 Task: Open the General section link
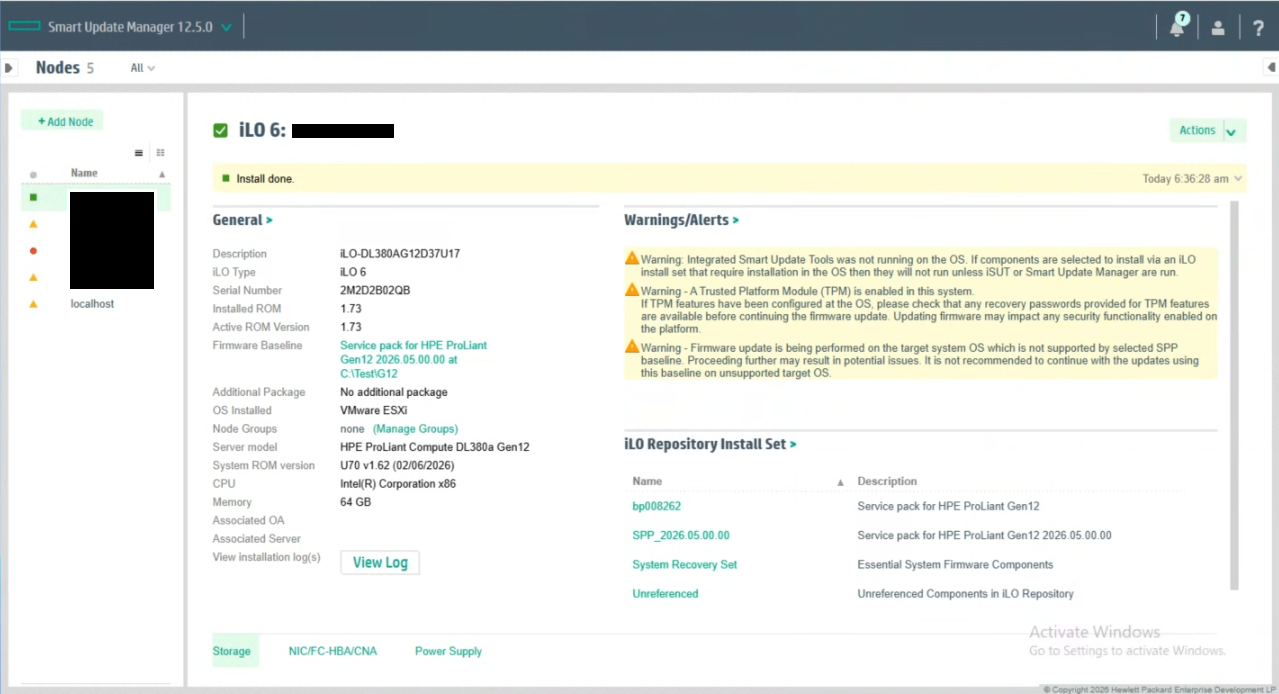(x=242, y=220)
